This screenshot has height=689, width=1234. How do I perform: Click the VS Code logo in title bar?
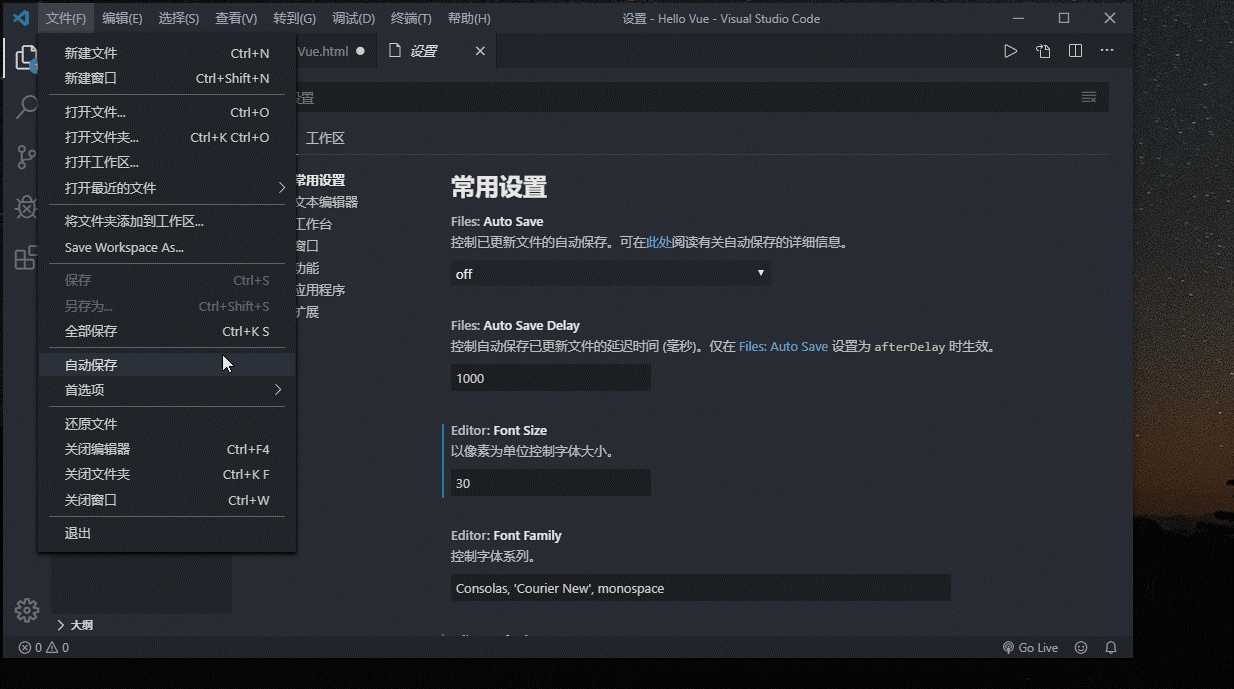pos(20,18)
